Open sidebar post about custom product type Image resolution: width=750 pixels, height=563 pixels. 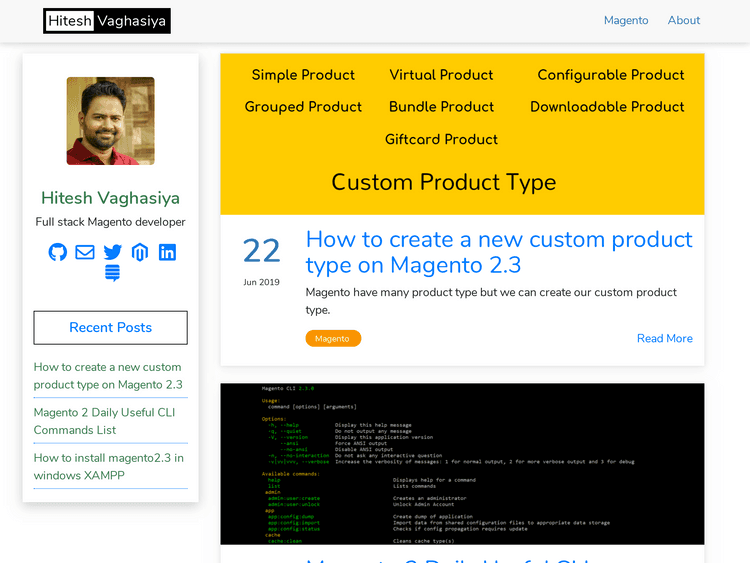(108, 376)
